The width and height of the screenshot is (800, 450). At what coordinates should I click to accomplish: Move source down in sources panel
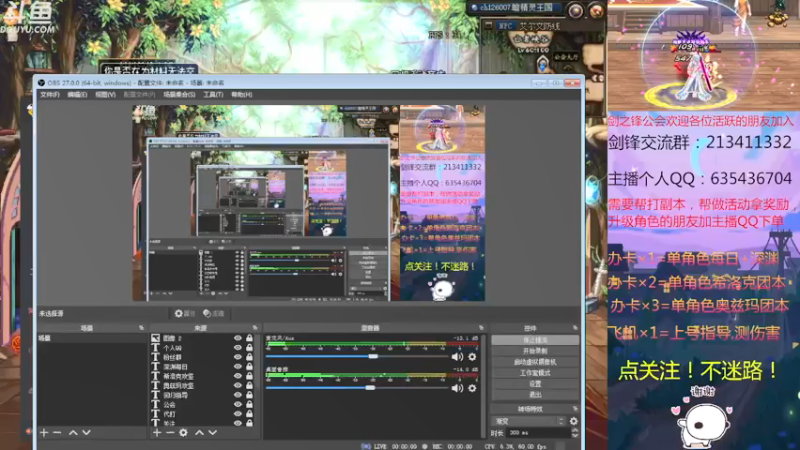(x=213, y=433)
